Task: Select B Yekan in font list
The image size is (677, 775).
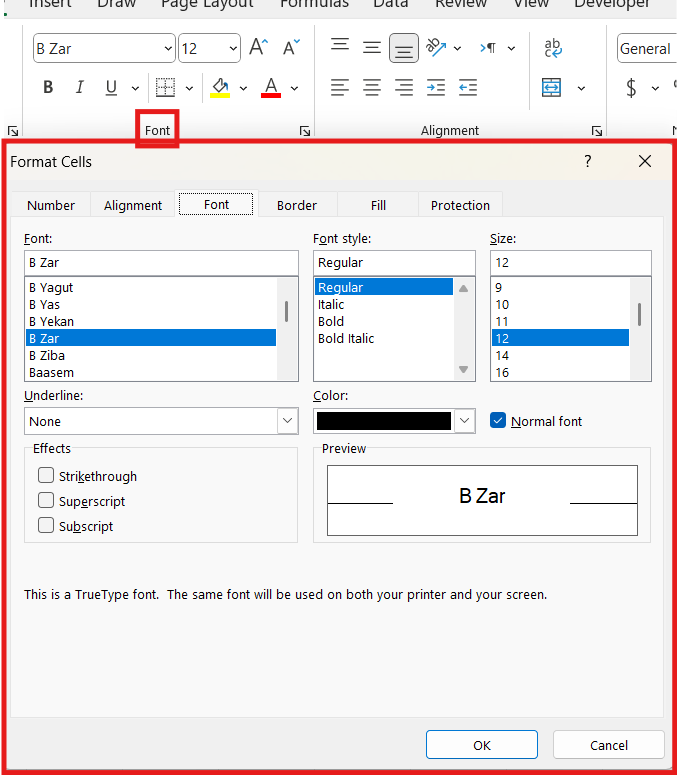Action: pyautogui.click(x=151, y=321)
